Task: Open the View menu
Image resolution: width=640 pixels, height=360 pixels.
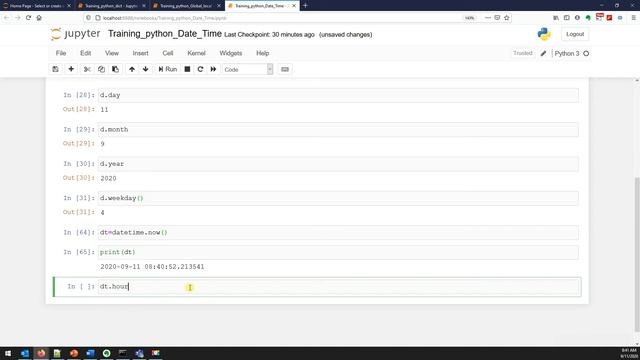Action: (111, 53)
